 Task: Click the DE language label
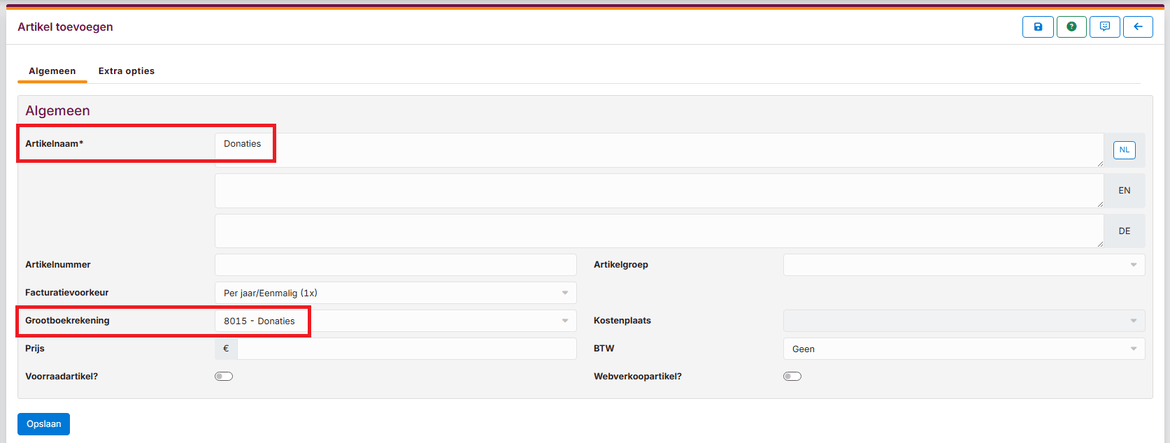1124,231
